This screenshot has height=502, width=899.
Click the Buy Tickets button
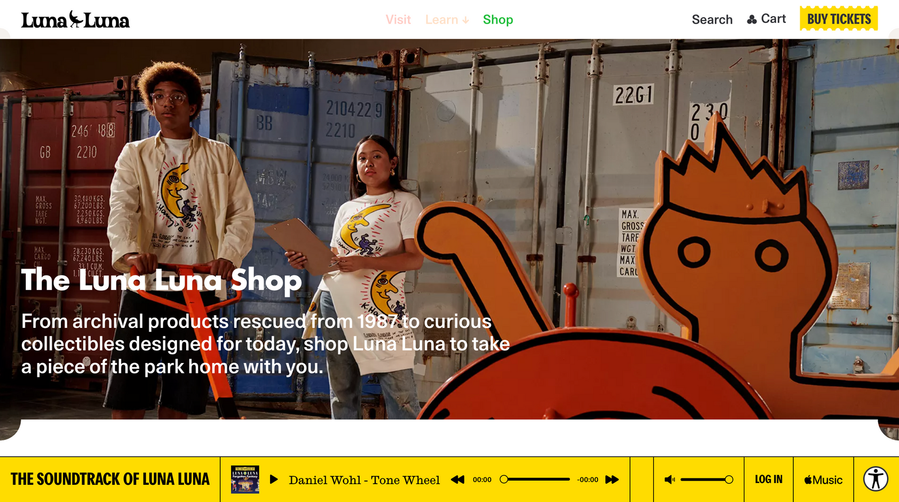[x=839, y=18]
